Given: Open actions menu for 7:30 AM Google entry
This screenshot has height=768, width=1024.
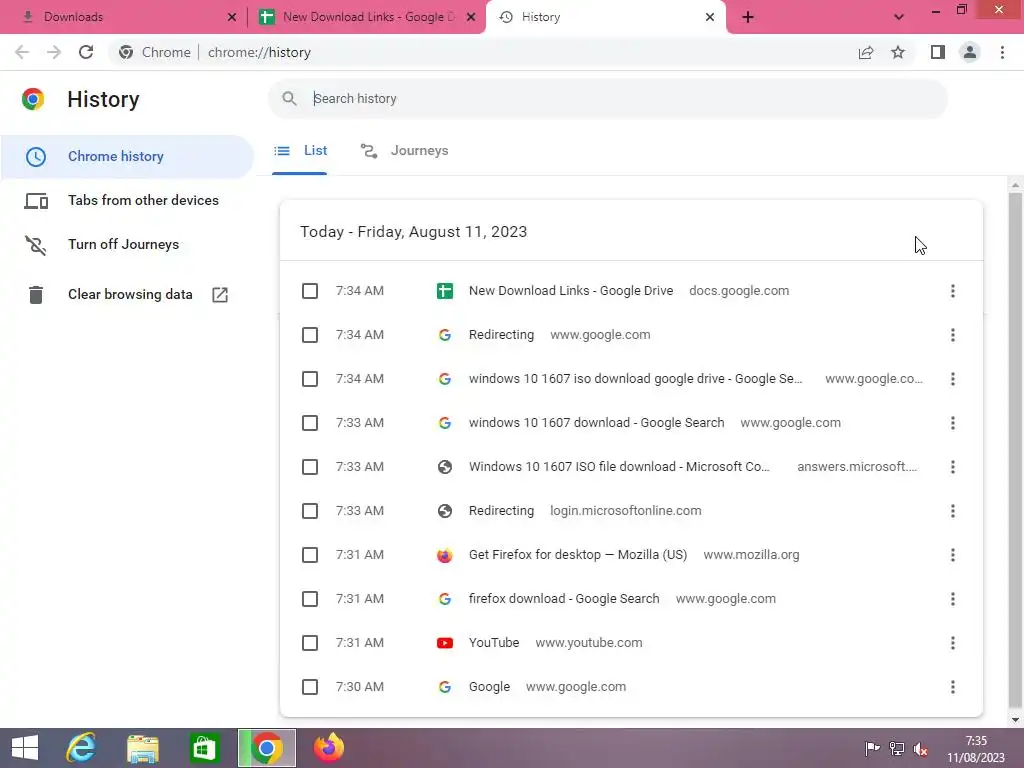Looking at the screenshot, I should pyautogui.click(x=953, y=687).
